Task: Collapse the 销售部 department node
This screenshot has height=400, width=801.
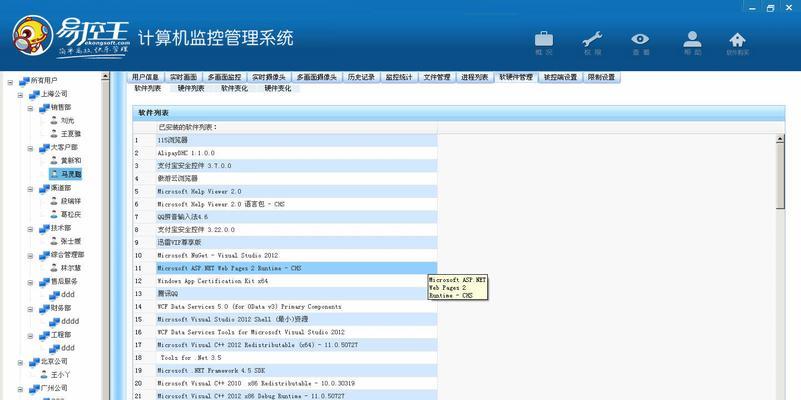Action: (31, 108)
